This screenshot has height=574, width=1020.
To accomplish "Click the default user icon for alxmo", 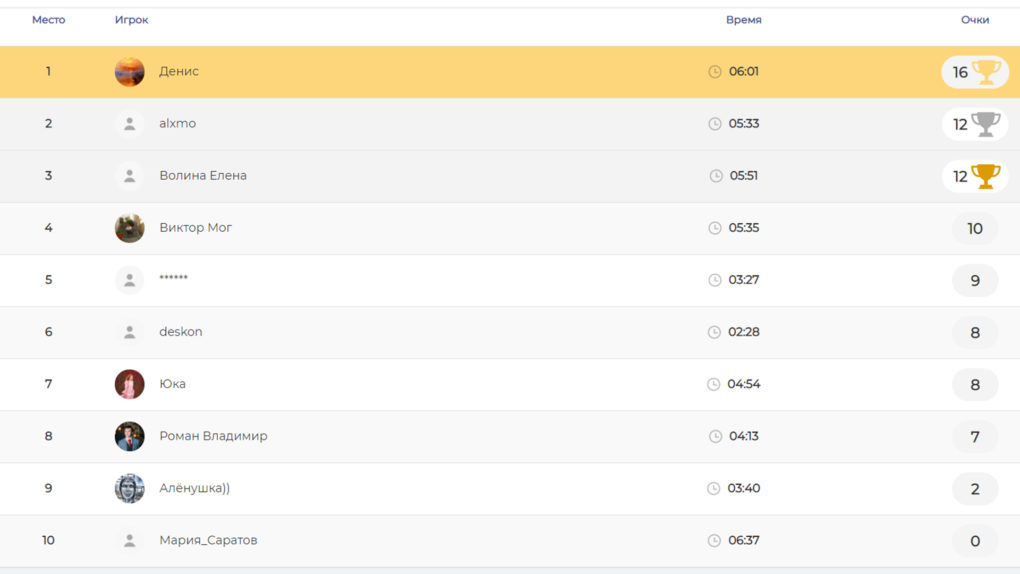I will (x=130, y=124).
